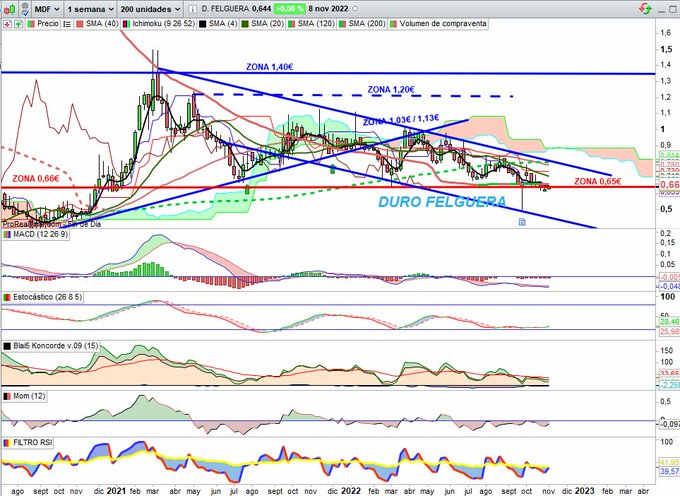Open Ichimoku (9 26 52) indicator settings
This screenshot has height=496, width=680.
pos(163,23)
